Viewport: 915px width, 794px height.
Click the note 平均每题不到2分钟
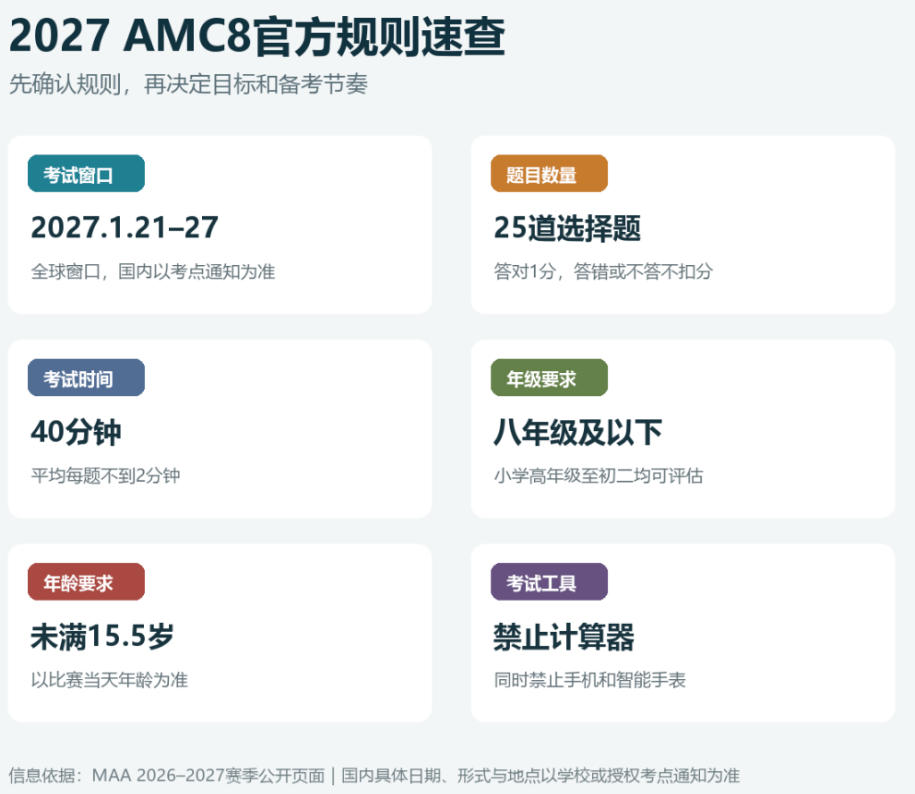[106, 475]
